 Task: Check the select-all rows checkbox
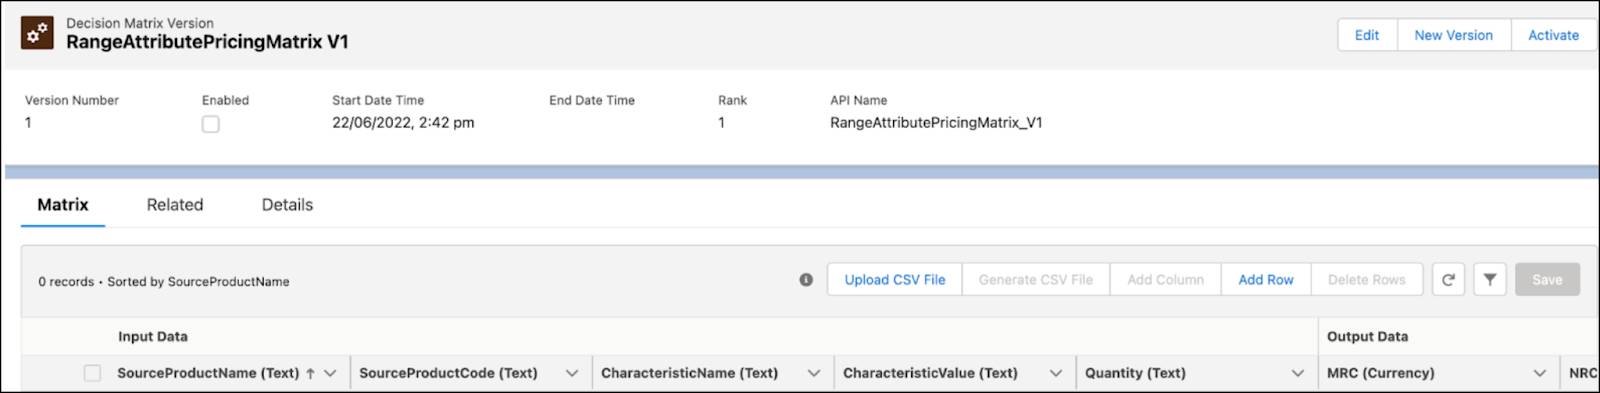point(92,373)
